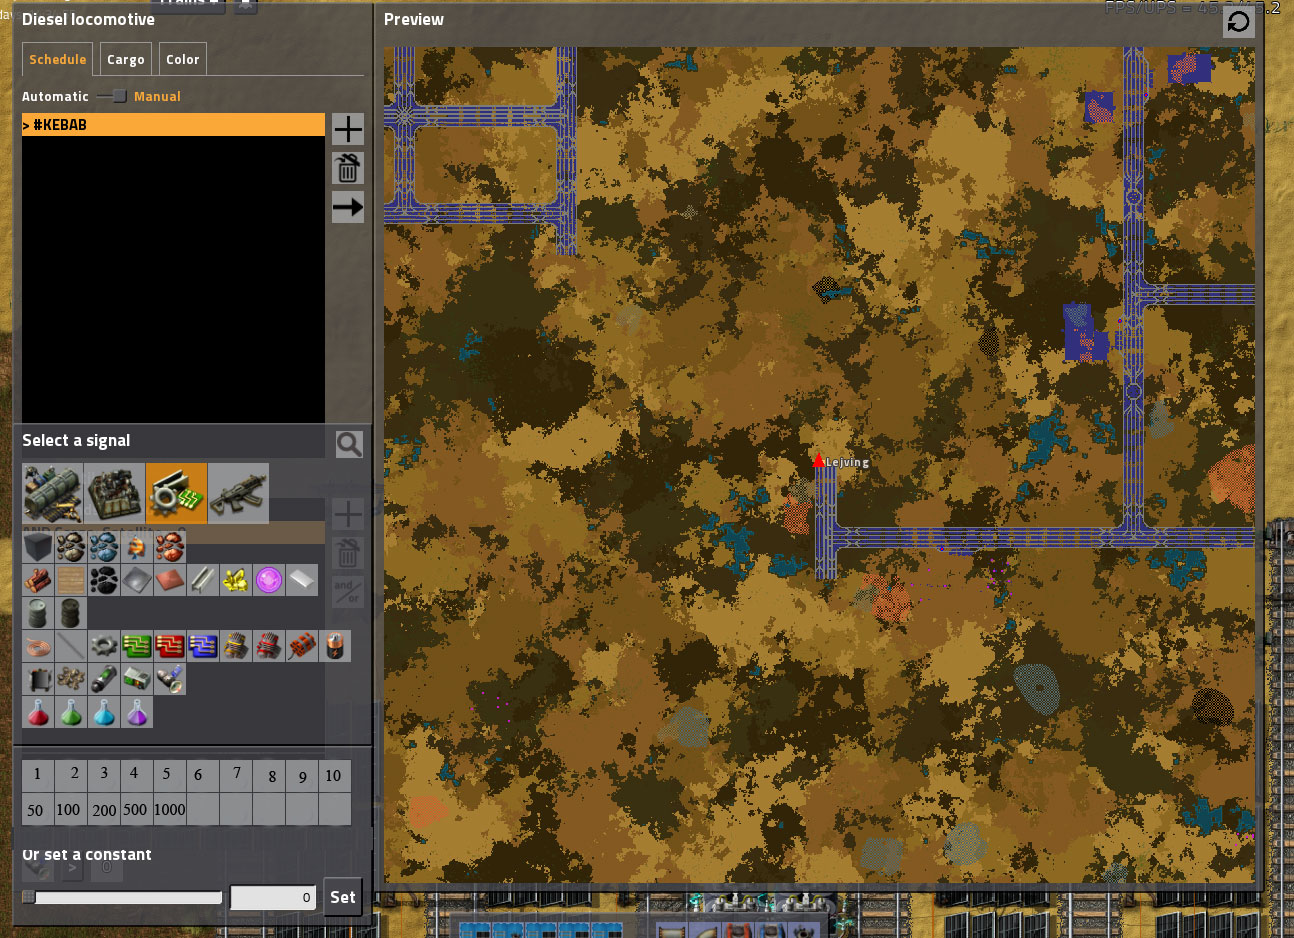Confirm the constant with Set button
The width and height of the screenshot is (1294, 938).
click(343, 897)
